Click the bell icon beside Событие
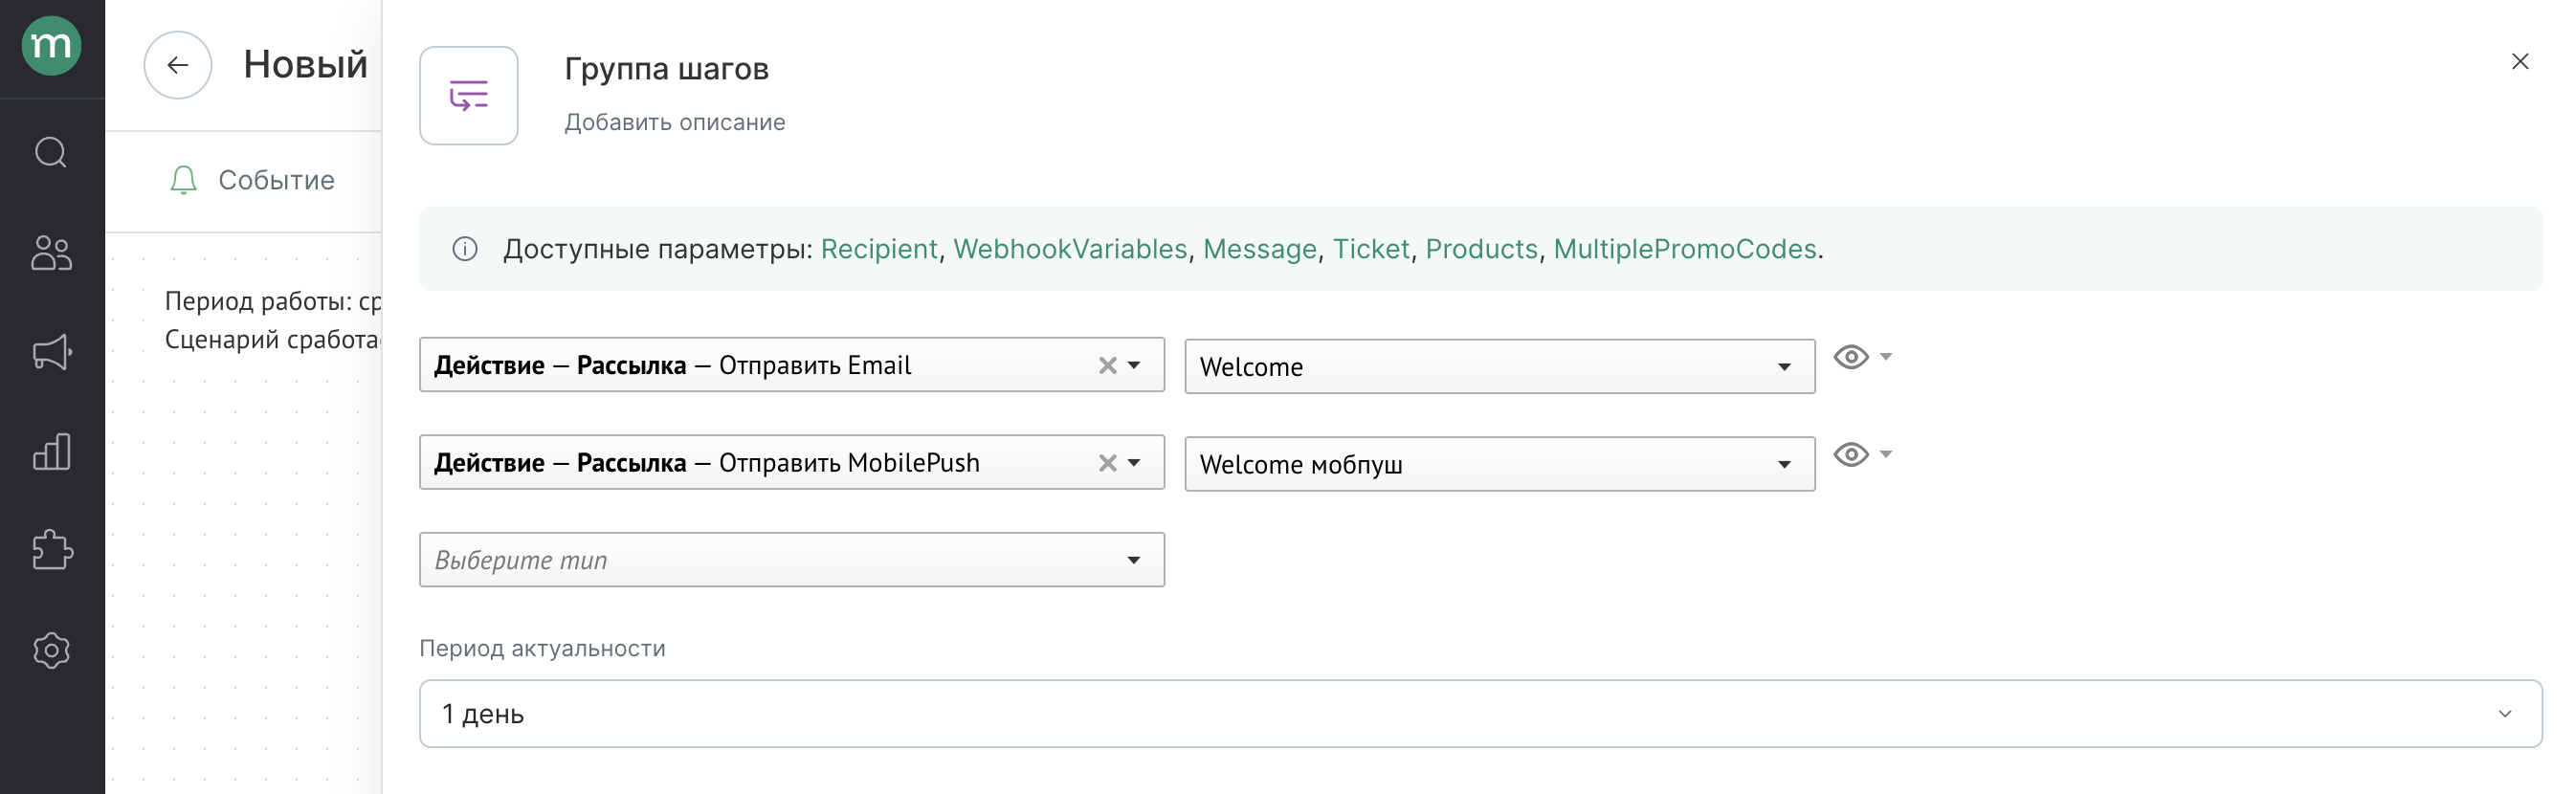The width and height of the screenshot is (2576, 794). (184, 181)
